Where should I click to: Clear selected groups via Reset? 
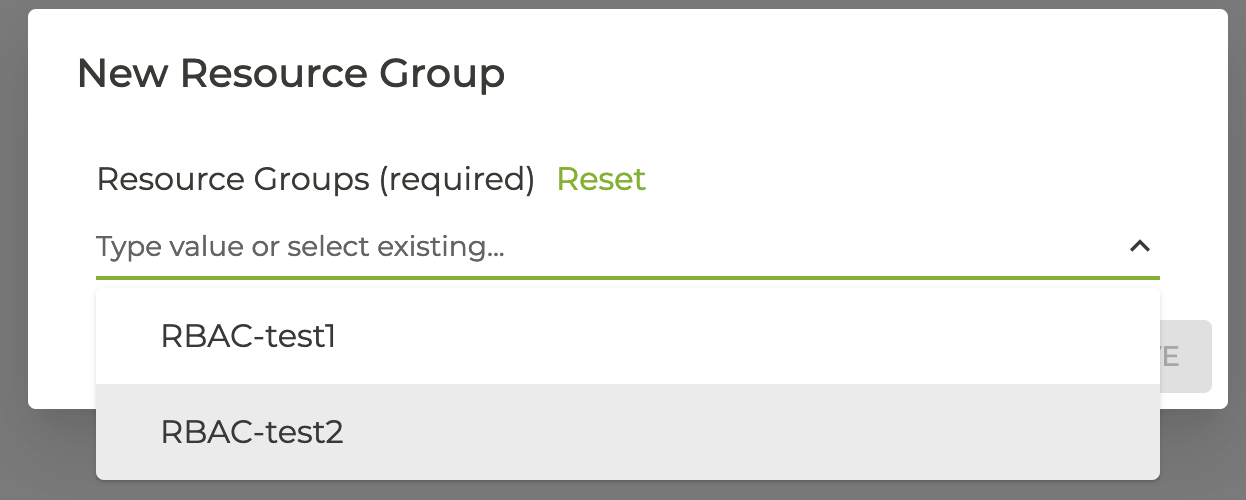[601, 179]
